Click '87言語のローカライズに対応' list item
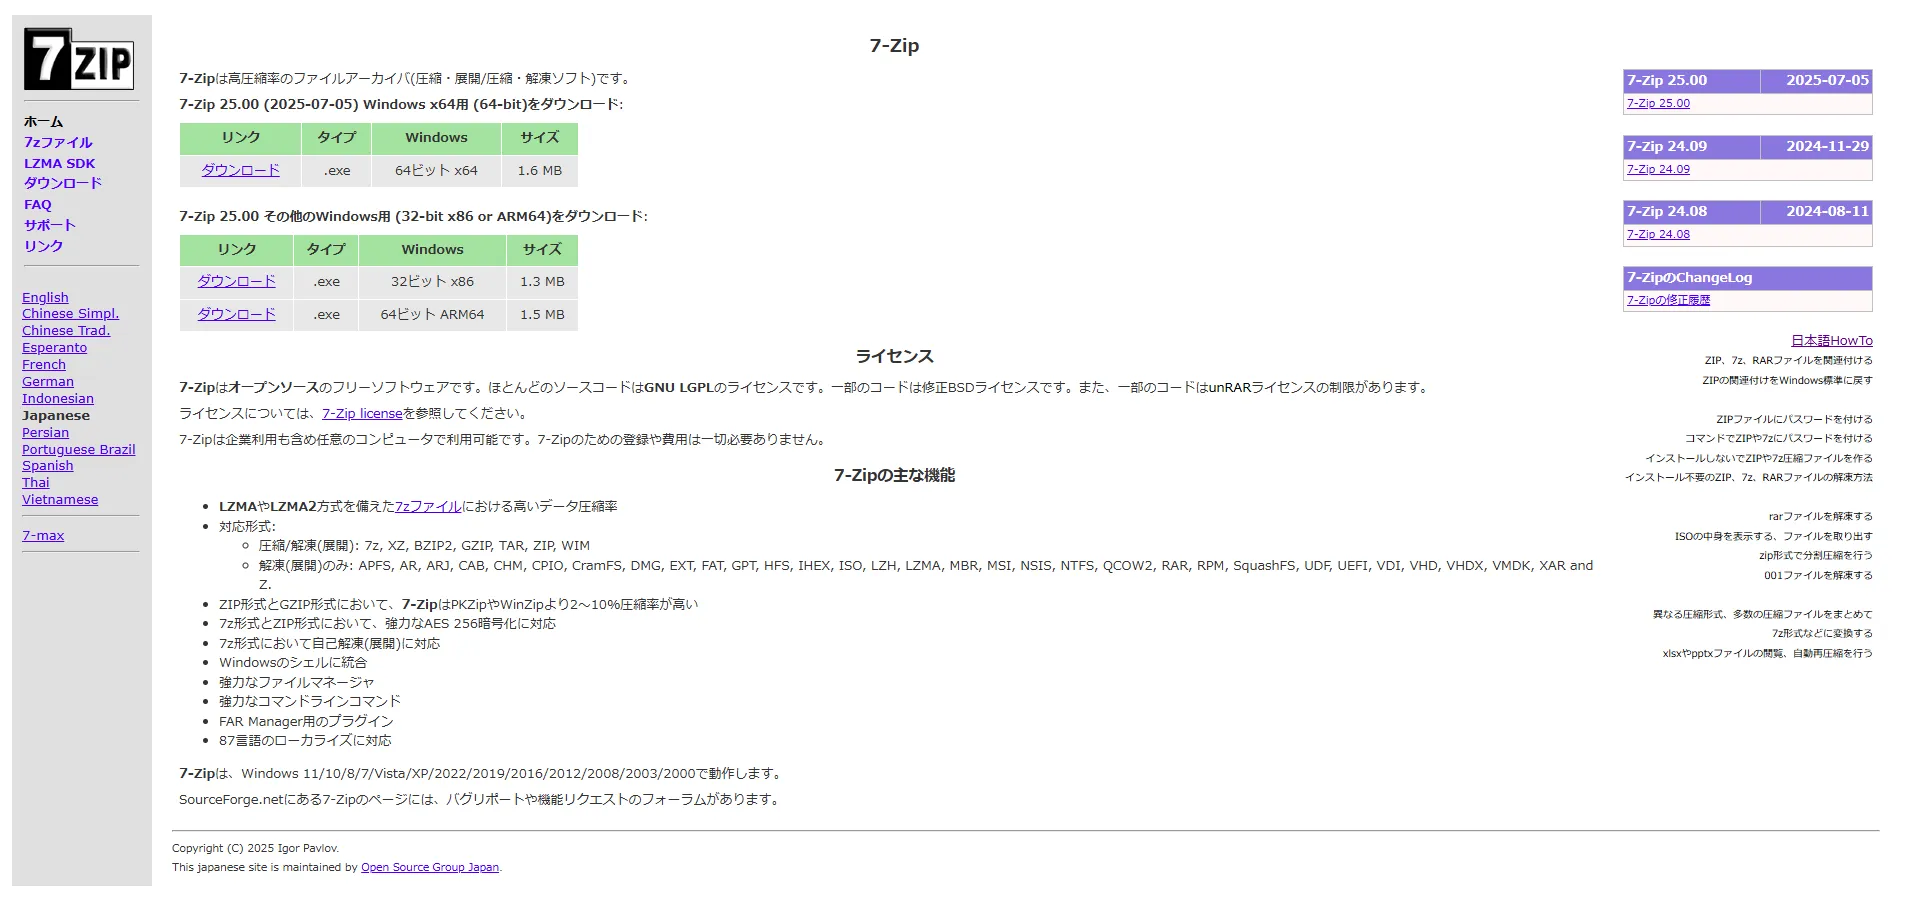The height and width of the screenshot is (903, 1909). tap(305, 740)
